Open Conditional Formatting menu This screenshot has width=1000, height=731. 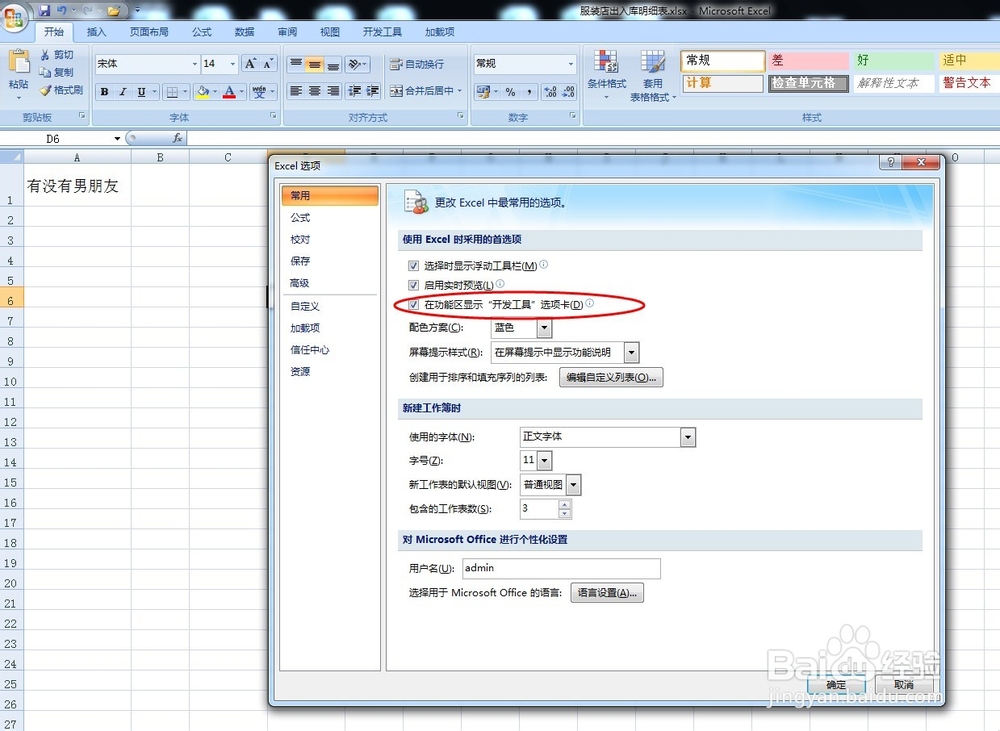tap(607, 76)
